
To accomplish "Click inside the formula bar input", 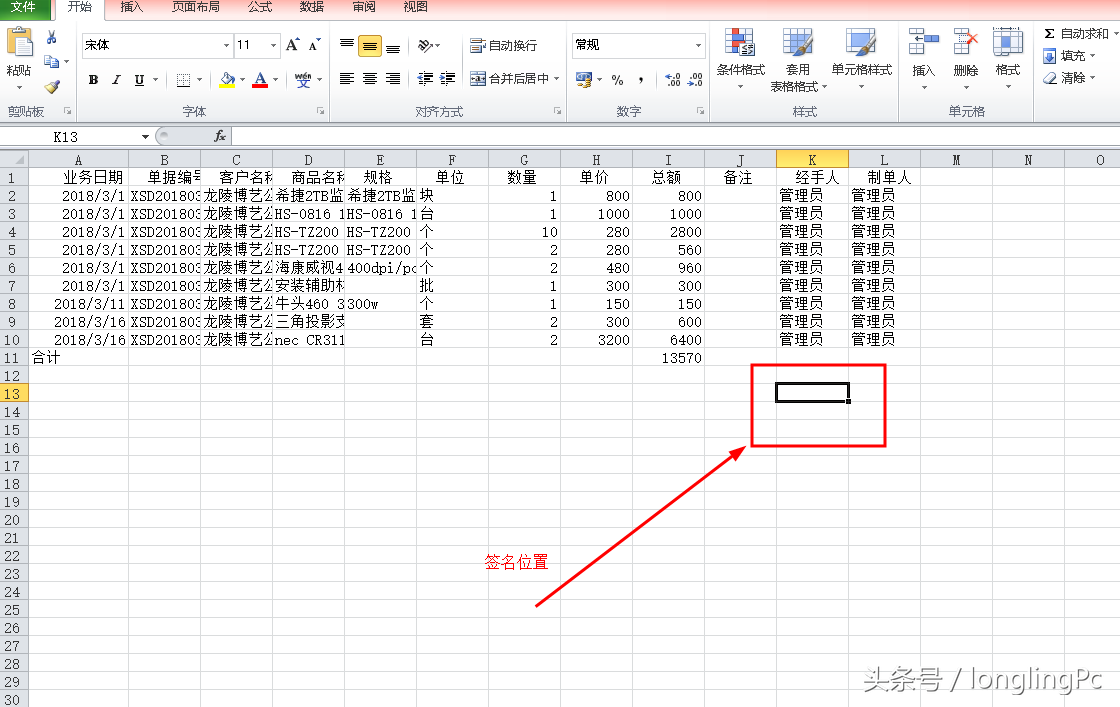I will pyautogui.click(x=675, y=136).
